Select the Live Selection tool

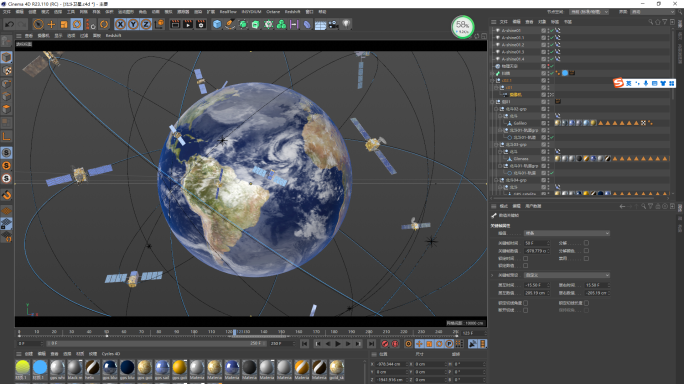point(38,24)
